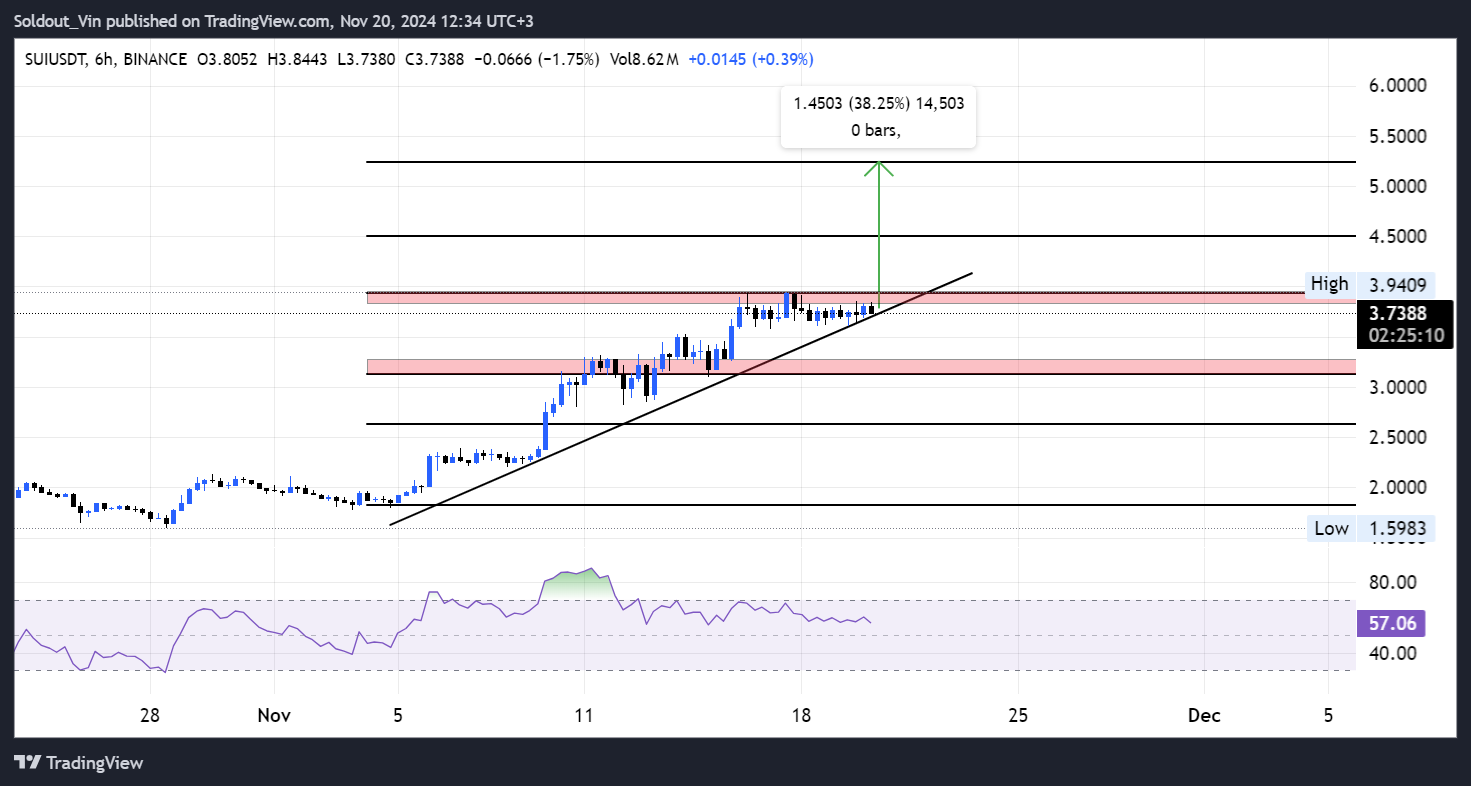Click the purple 57.06 RSI value tag

(x=1391, y=624)
